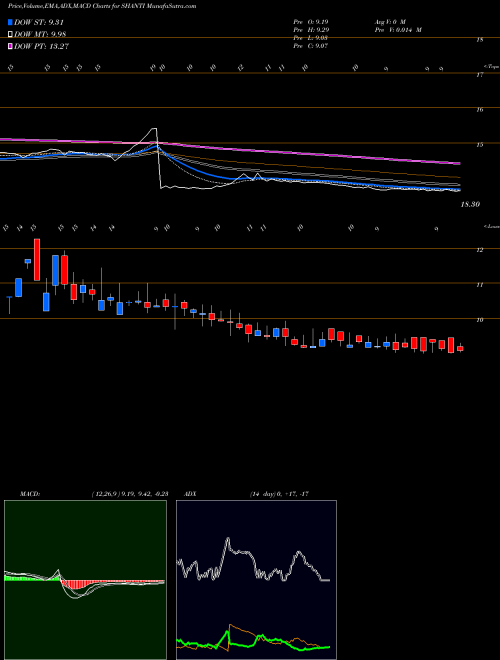
Task: Select the 'DOW MT: 9.98' legend text
Action: (40, 35)
